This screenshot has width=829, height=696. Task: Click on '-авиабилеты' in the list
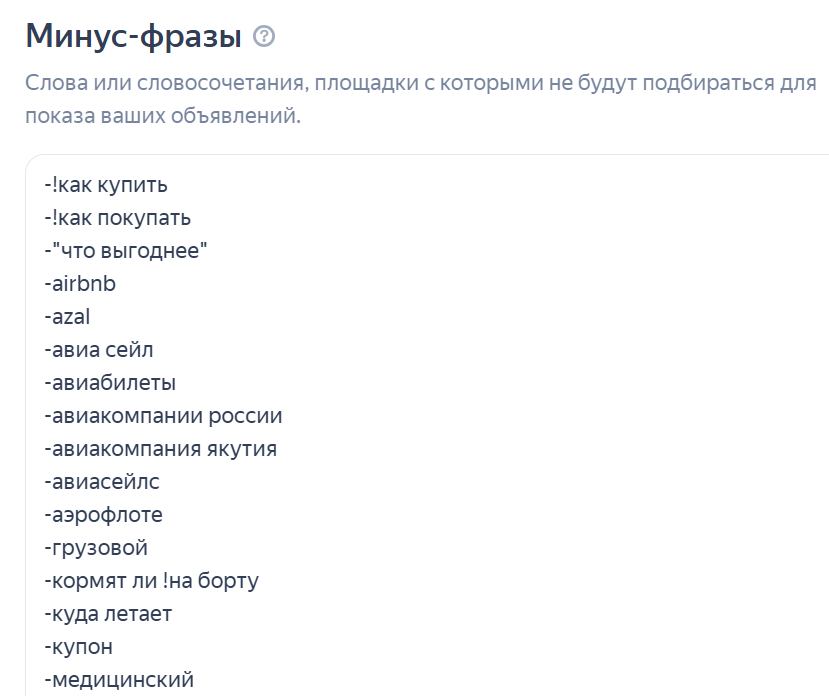pos(110,383)
